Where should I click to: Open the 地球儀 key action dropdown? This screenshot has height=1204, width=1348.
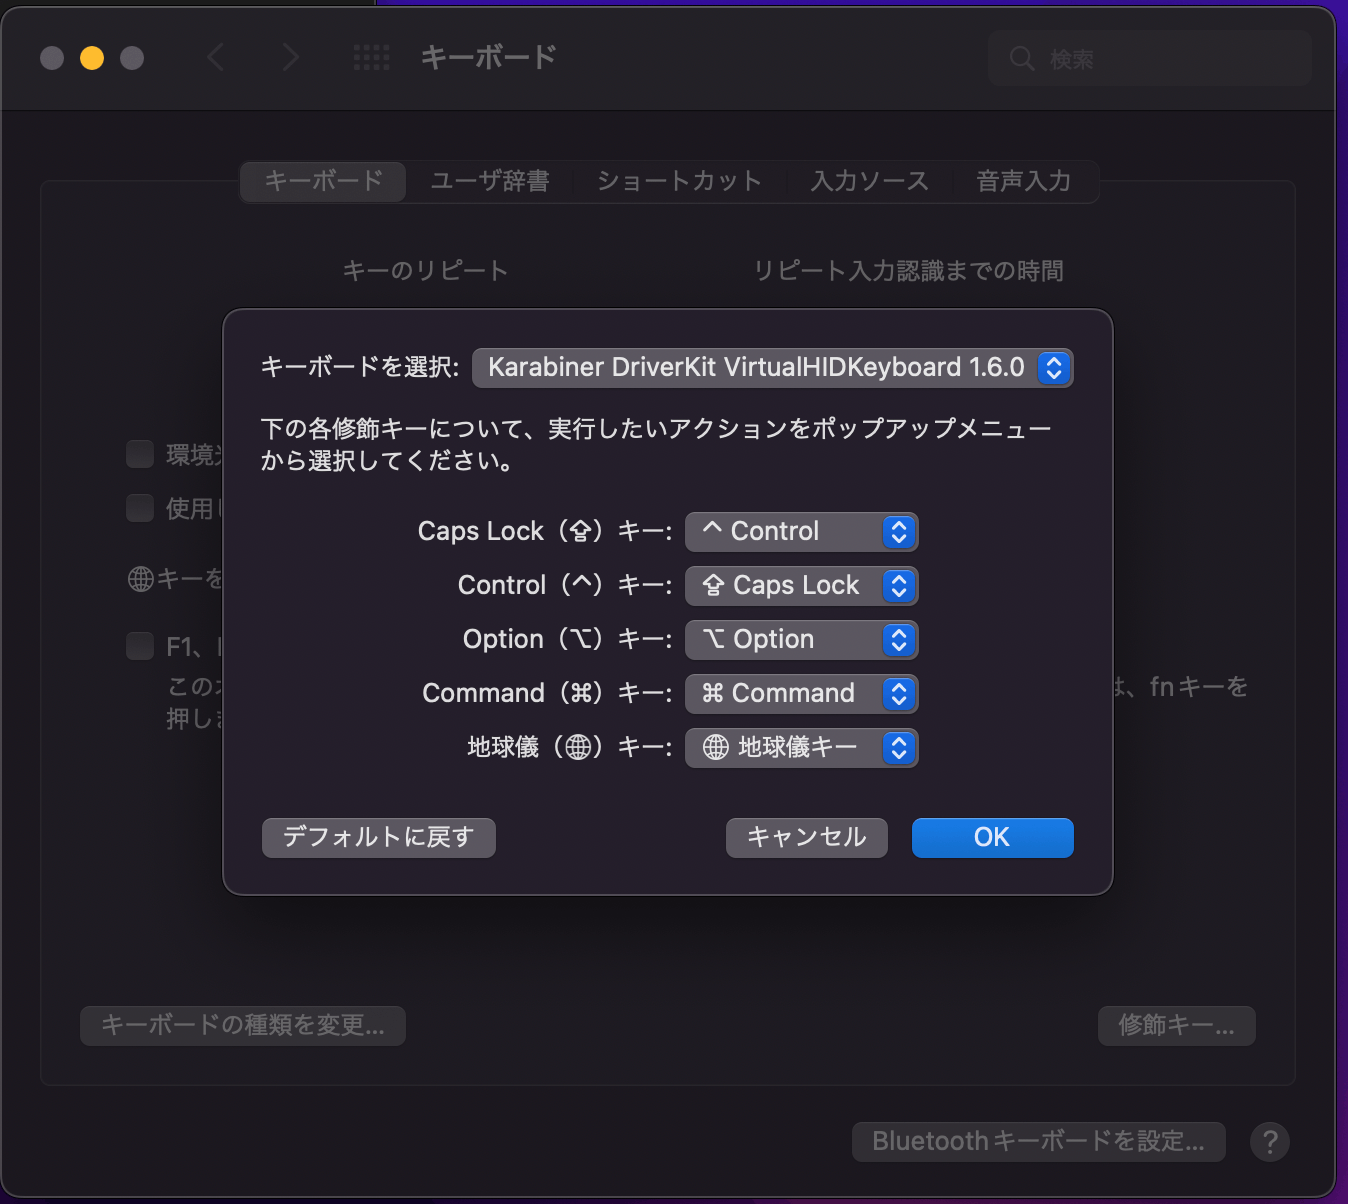click(801, 747)
